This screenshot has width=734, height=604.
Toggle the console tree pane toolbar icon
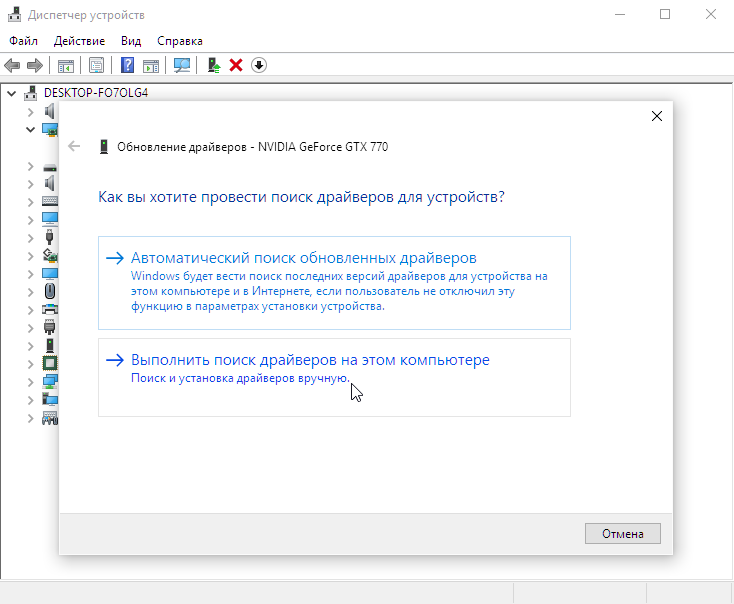coord(66,65)
